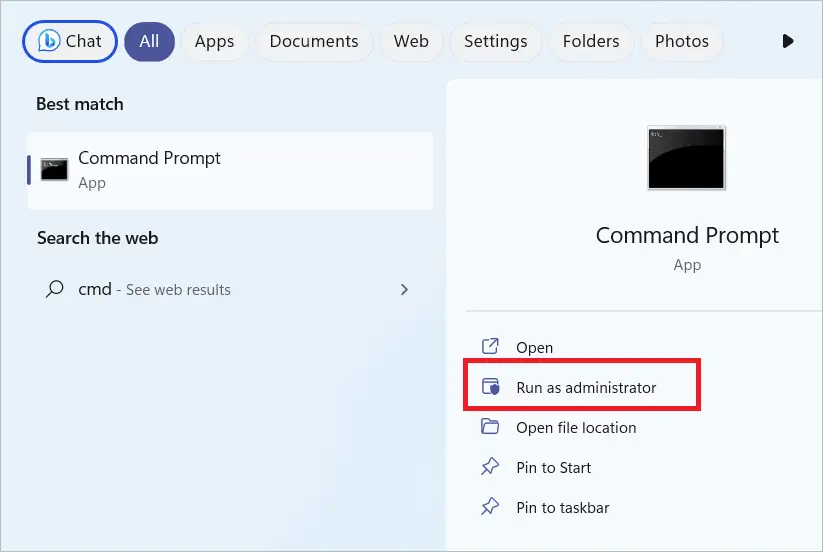Click the magnifier icon beside cmd
The width and height of the screenshot is (823, 552).
55,289
